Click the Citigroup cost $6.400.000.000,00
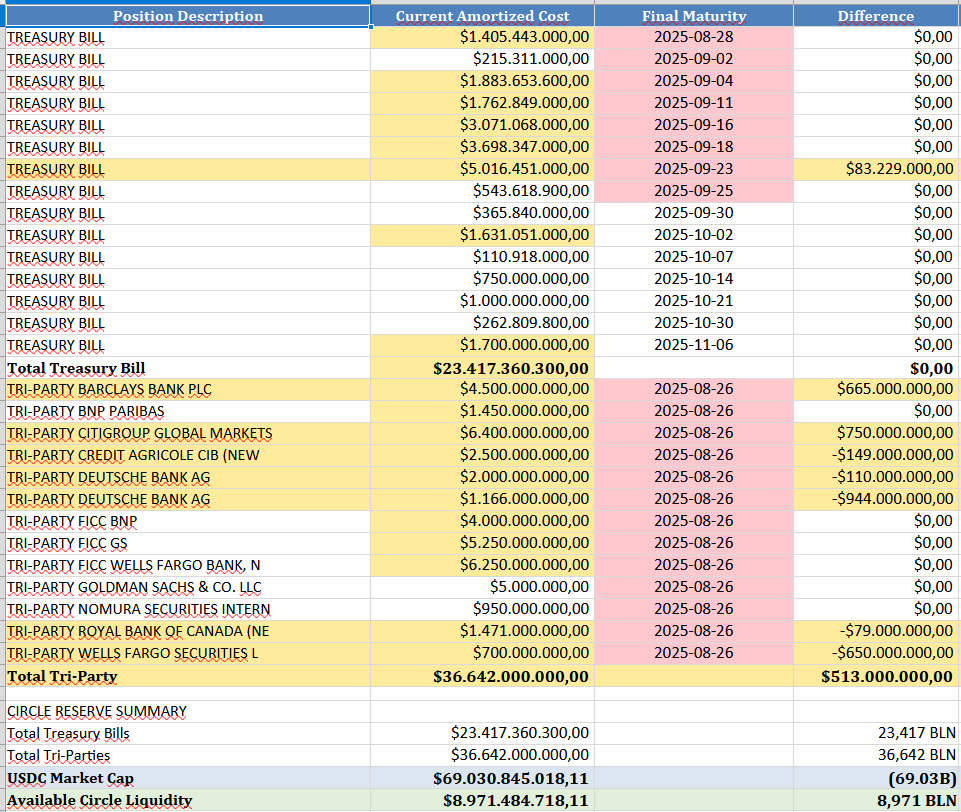The width and height of the screenshot is (961, 812). pos(482,434)
